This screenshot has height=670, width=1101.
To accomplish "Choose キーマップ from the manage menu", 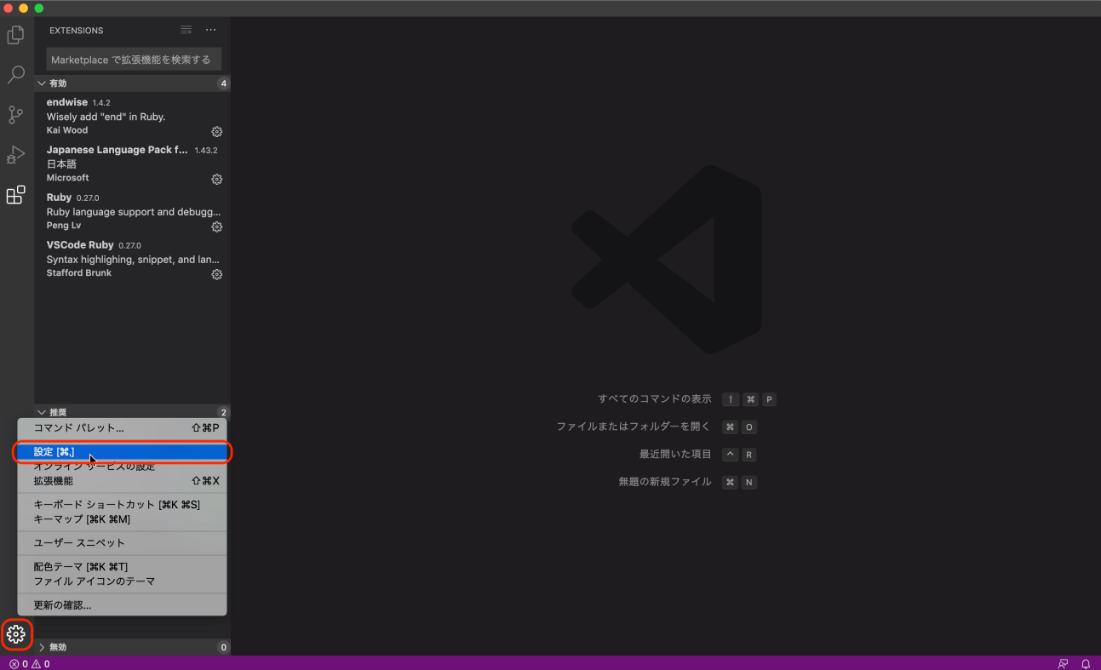I will tap(122, 519).
